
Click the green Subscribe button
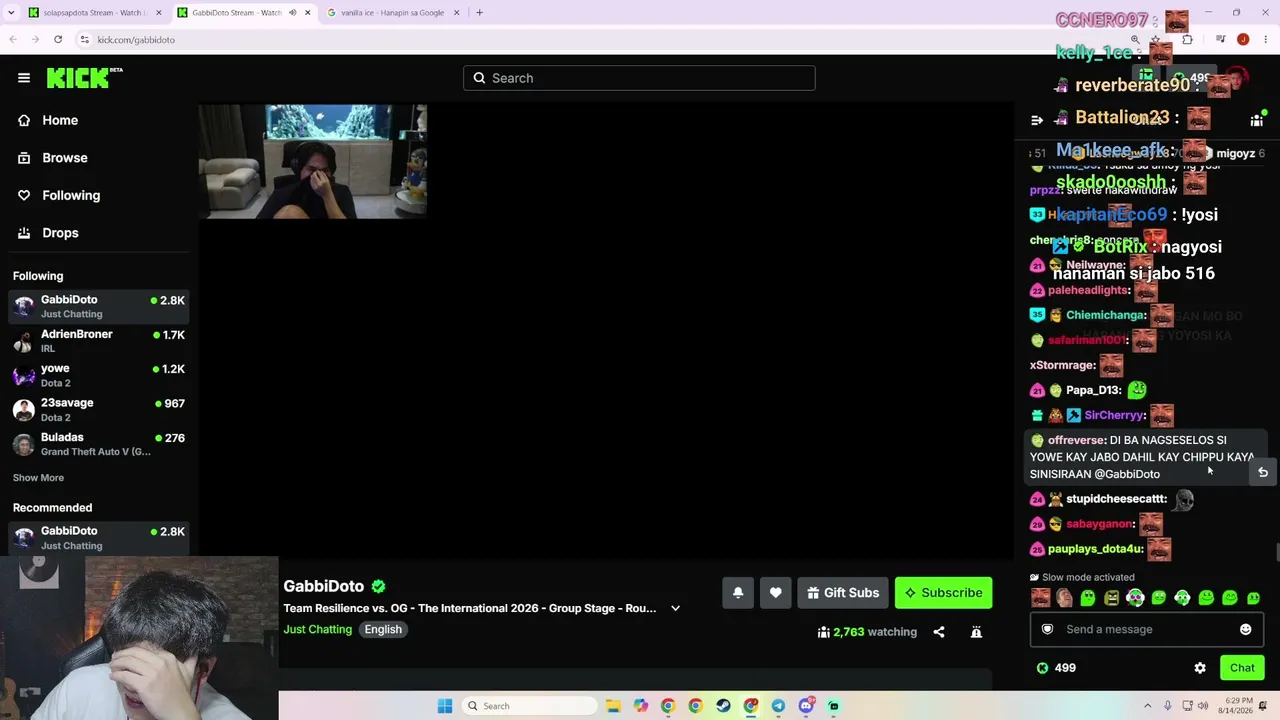[943, 593]
